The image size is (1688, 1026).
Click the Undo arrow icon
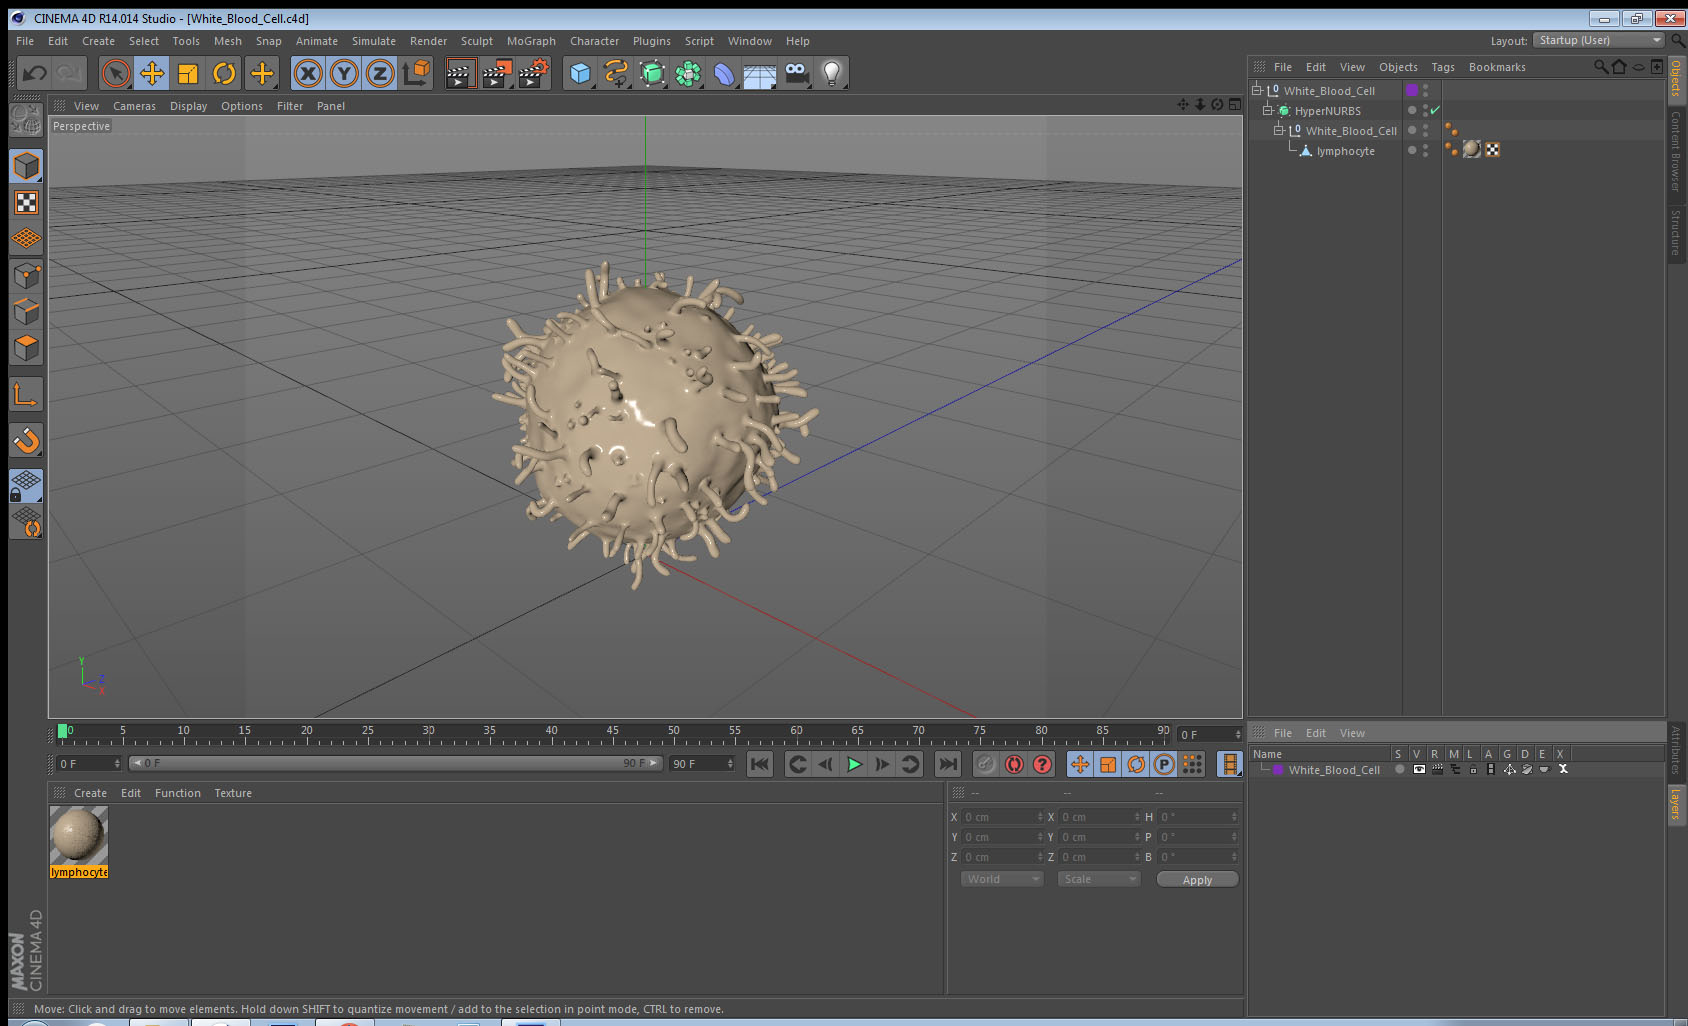coord(34,73)
